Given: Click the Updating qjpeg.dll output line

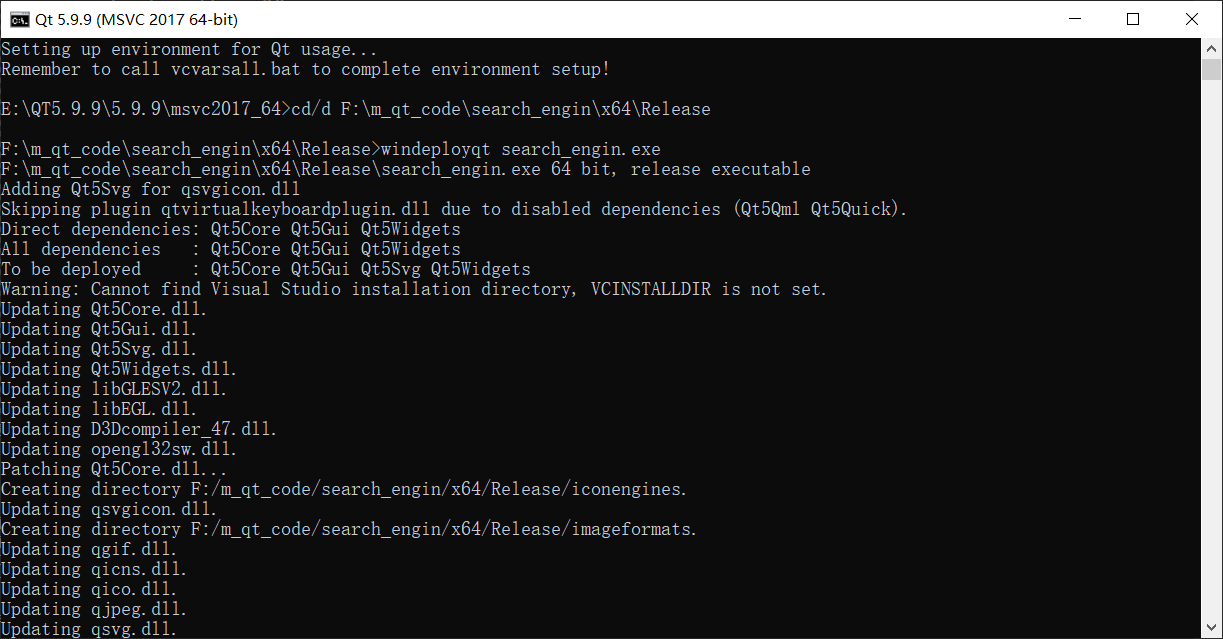Looking at the screenshot, I should [x=95, y=608].
